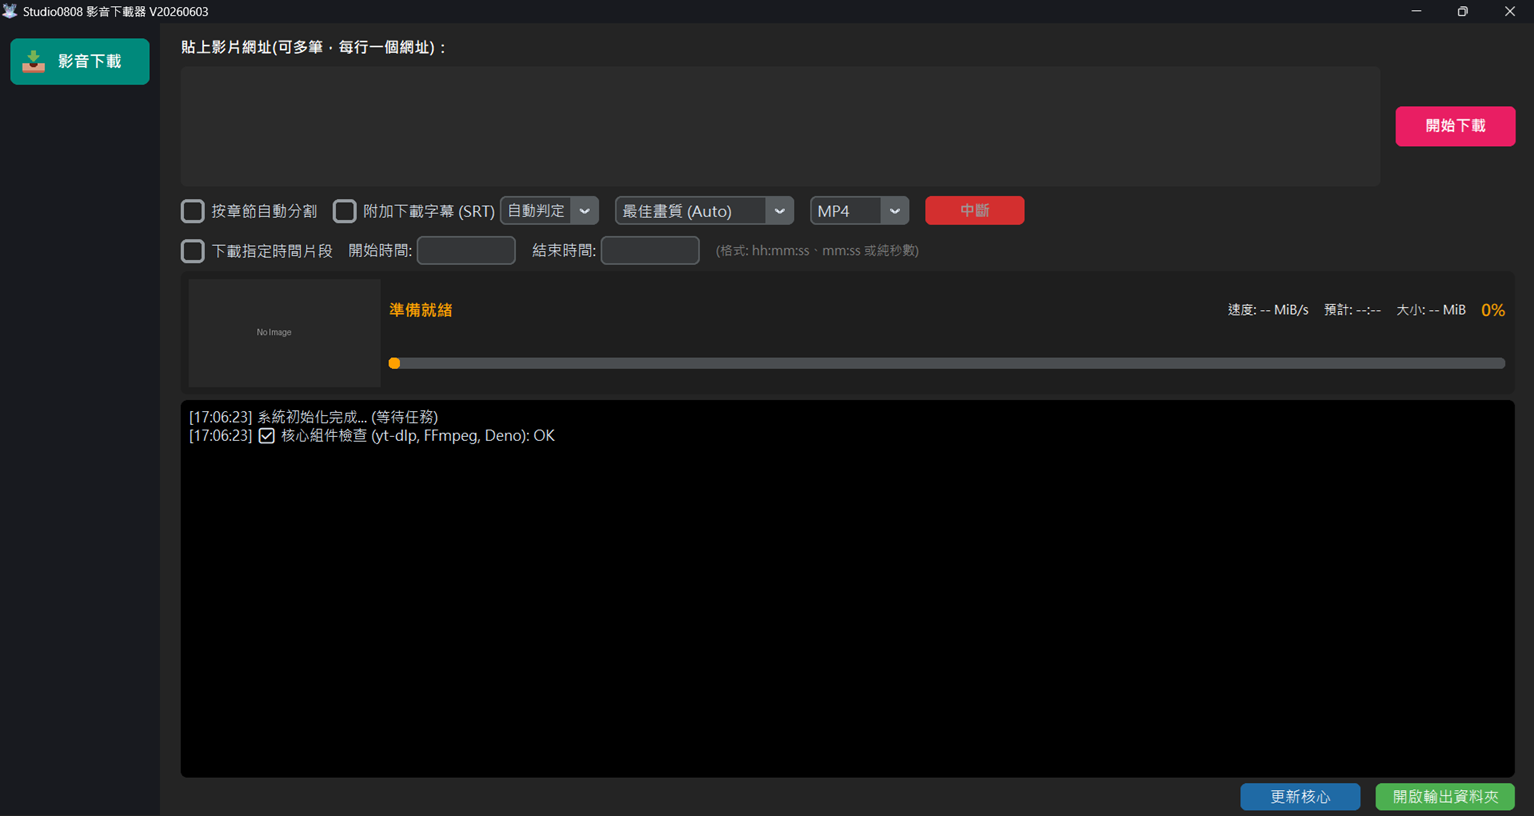Close the downloader window
Image resolution: width=1534 pixels, height=816 pixels.
click(x=1510, y=11)
